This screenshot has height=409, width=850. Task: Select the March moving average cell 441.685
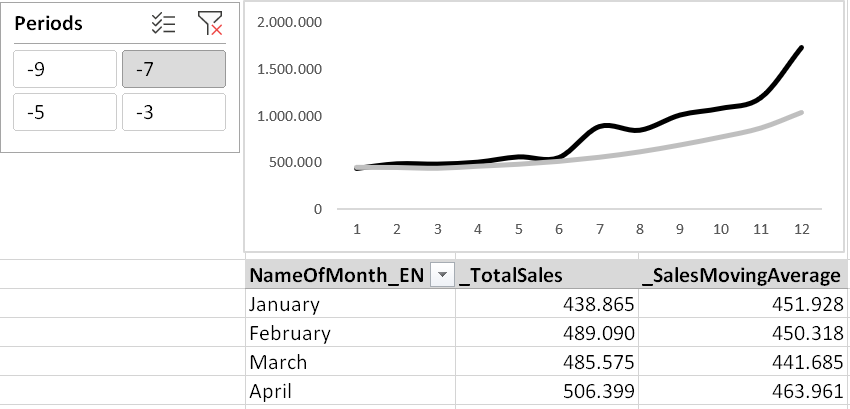[x=744, y=361]
